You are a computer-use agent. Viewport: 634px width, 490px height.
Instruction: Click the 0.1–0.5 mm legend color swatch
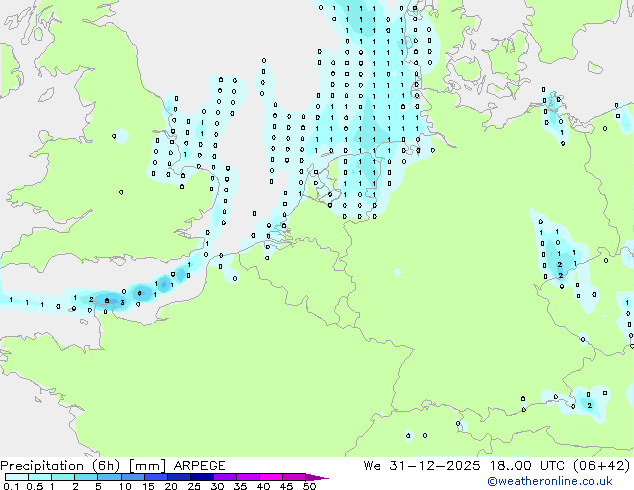[x=17, y=477]
